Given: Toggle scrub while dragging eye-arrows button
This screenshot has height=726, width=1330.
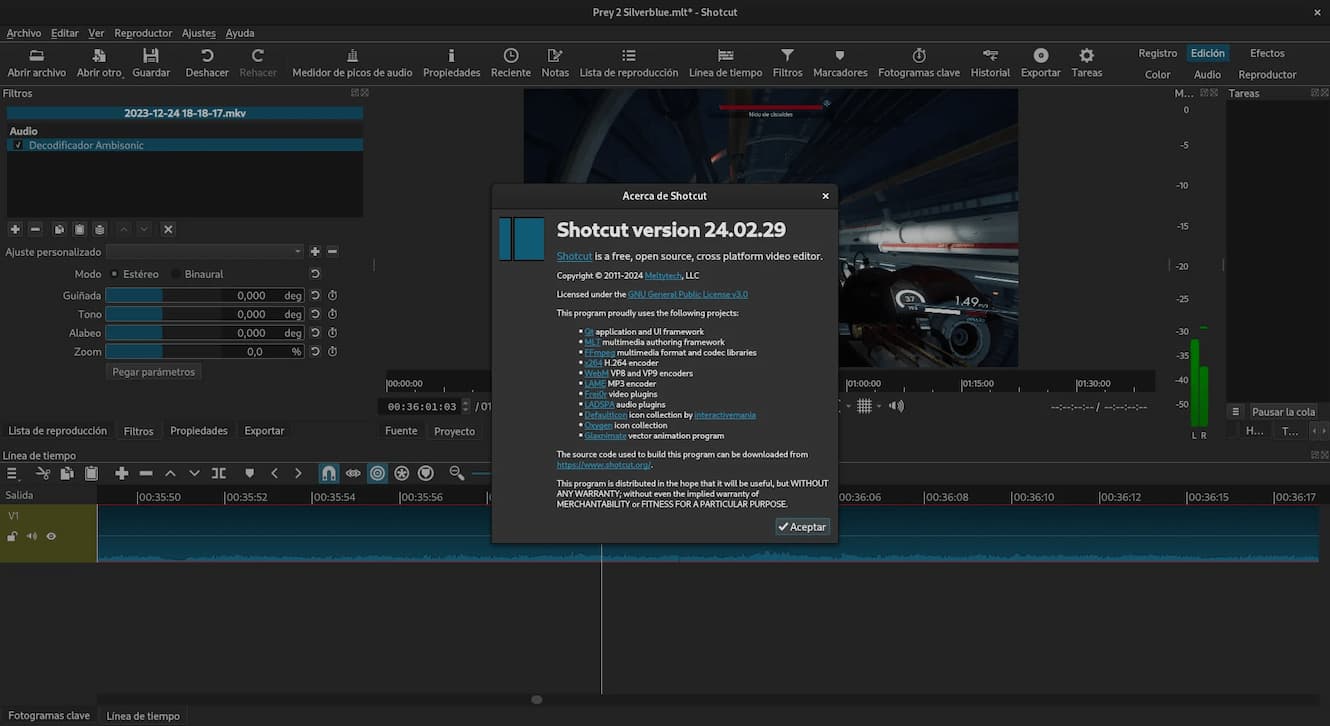Looking at the screenshot, I should [353, 473].
